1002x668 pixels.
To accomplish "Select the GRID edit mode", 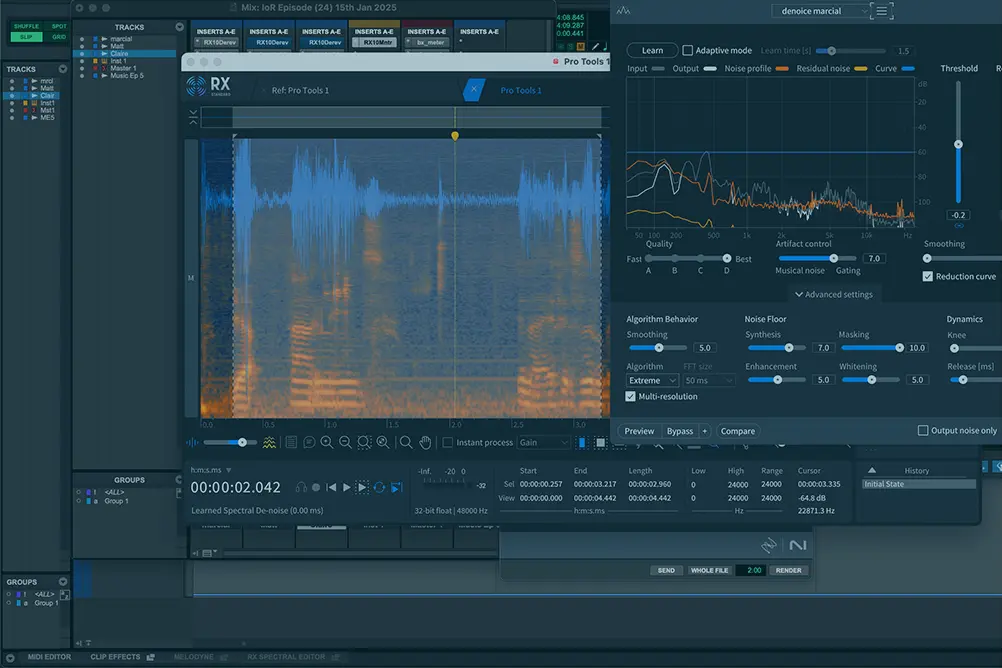I will click(x=59, y=37).
